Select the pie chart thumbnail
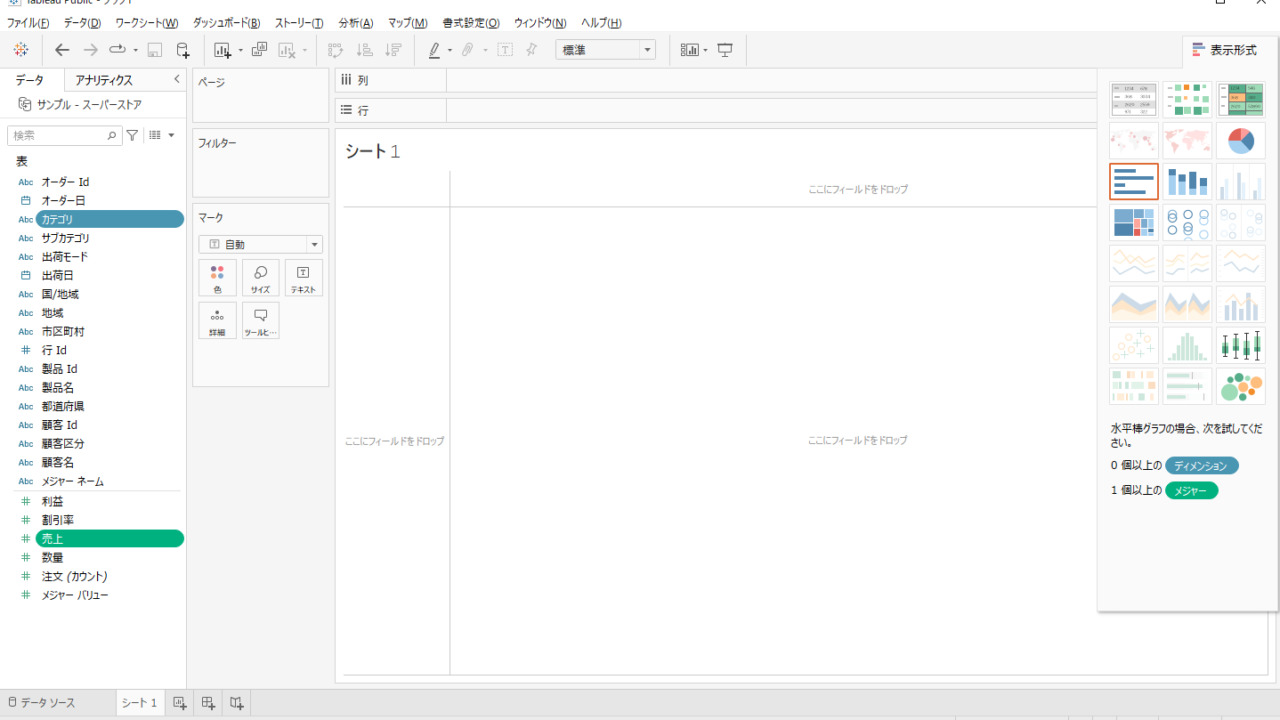Viewport: 1280px width, 720px height. [1241, 141]
